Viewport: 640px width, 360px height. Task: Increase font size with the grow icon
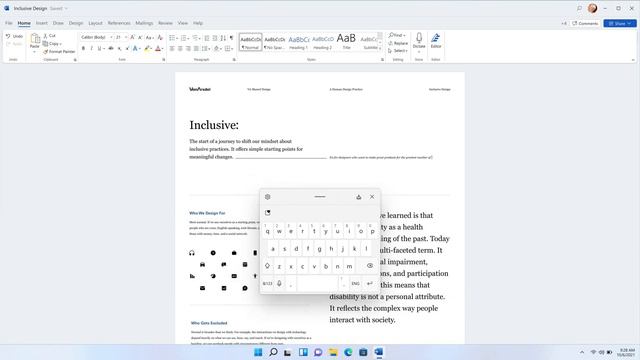point(132,37)
